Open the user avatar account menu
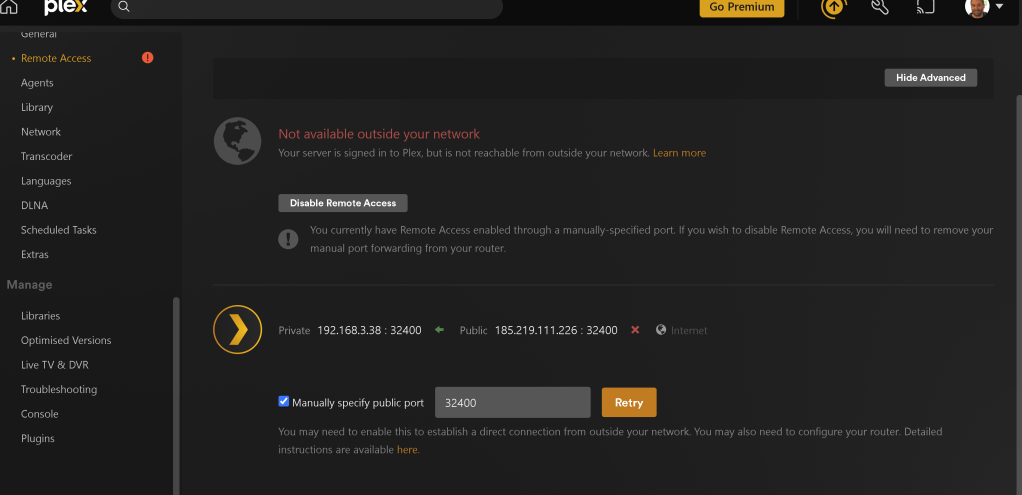The height and width of the screenshot is (495, 1022). [x=983, y=7]
